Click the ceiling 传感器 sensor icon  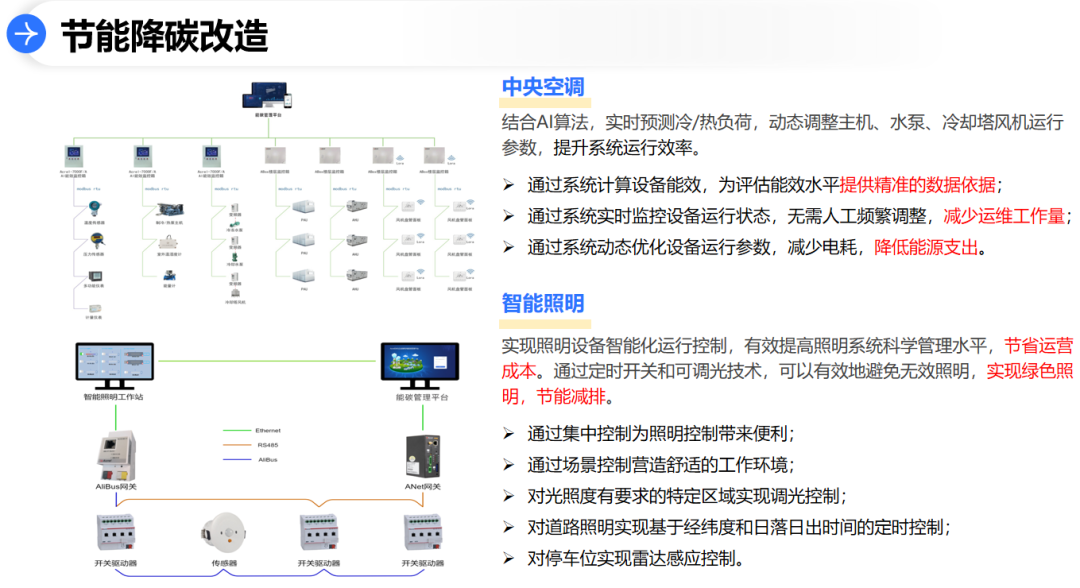[226, 532]
